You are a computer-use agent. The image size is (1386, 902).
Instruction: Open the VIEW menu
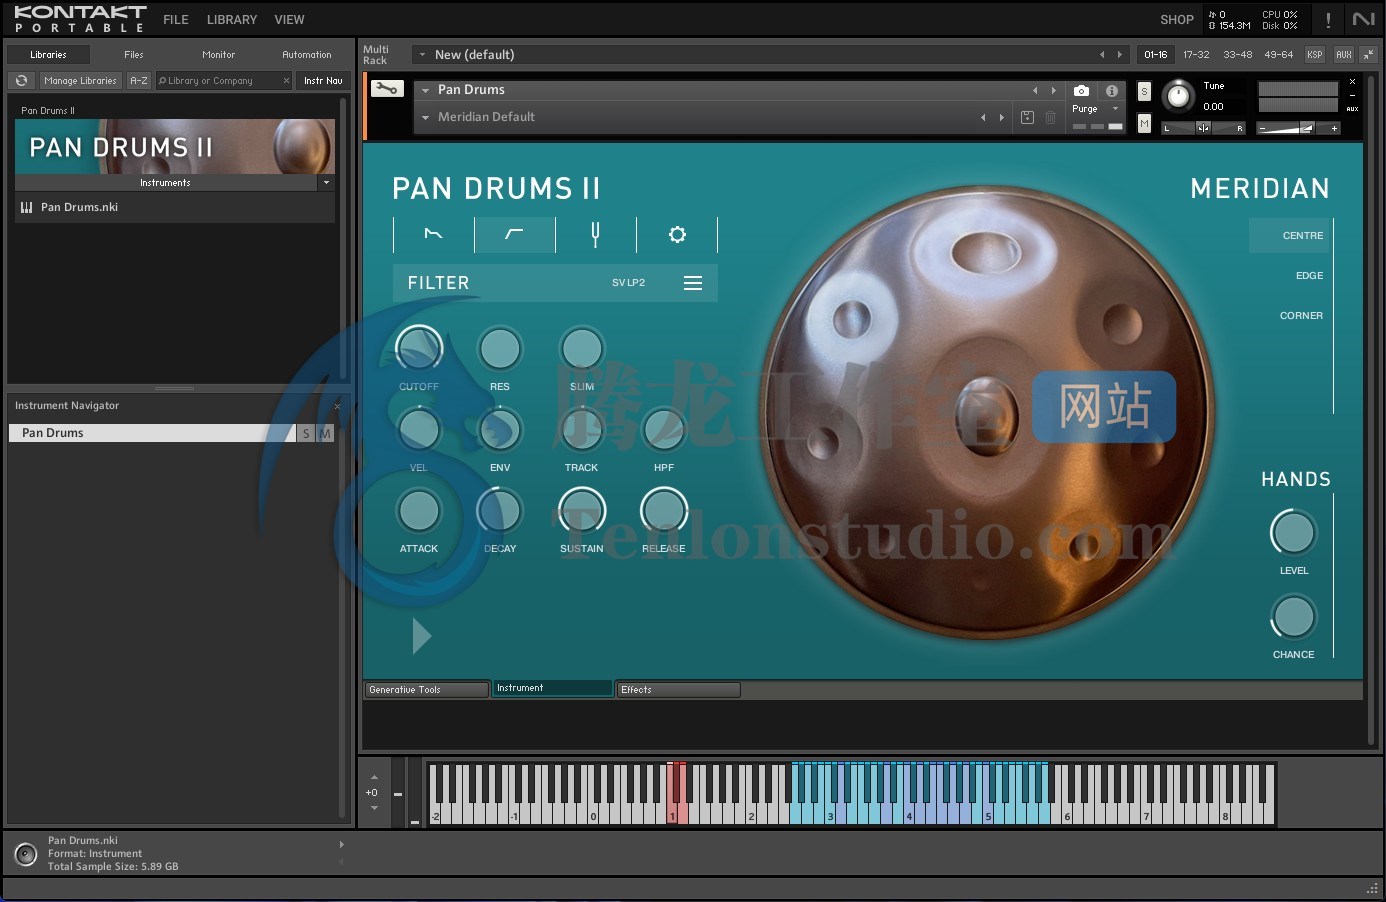click(x=290, y=20)
